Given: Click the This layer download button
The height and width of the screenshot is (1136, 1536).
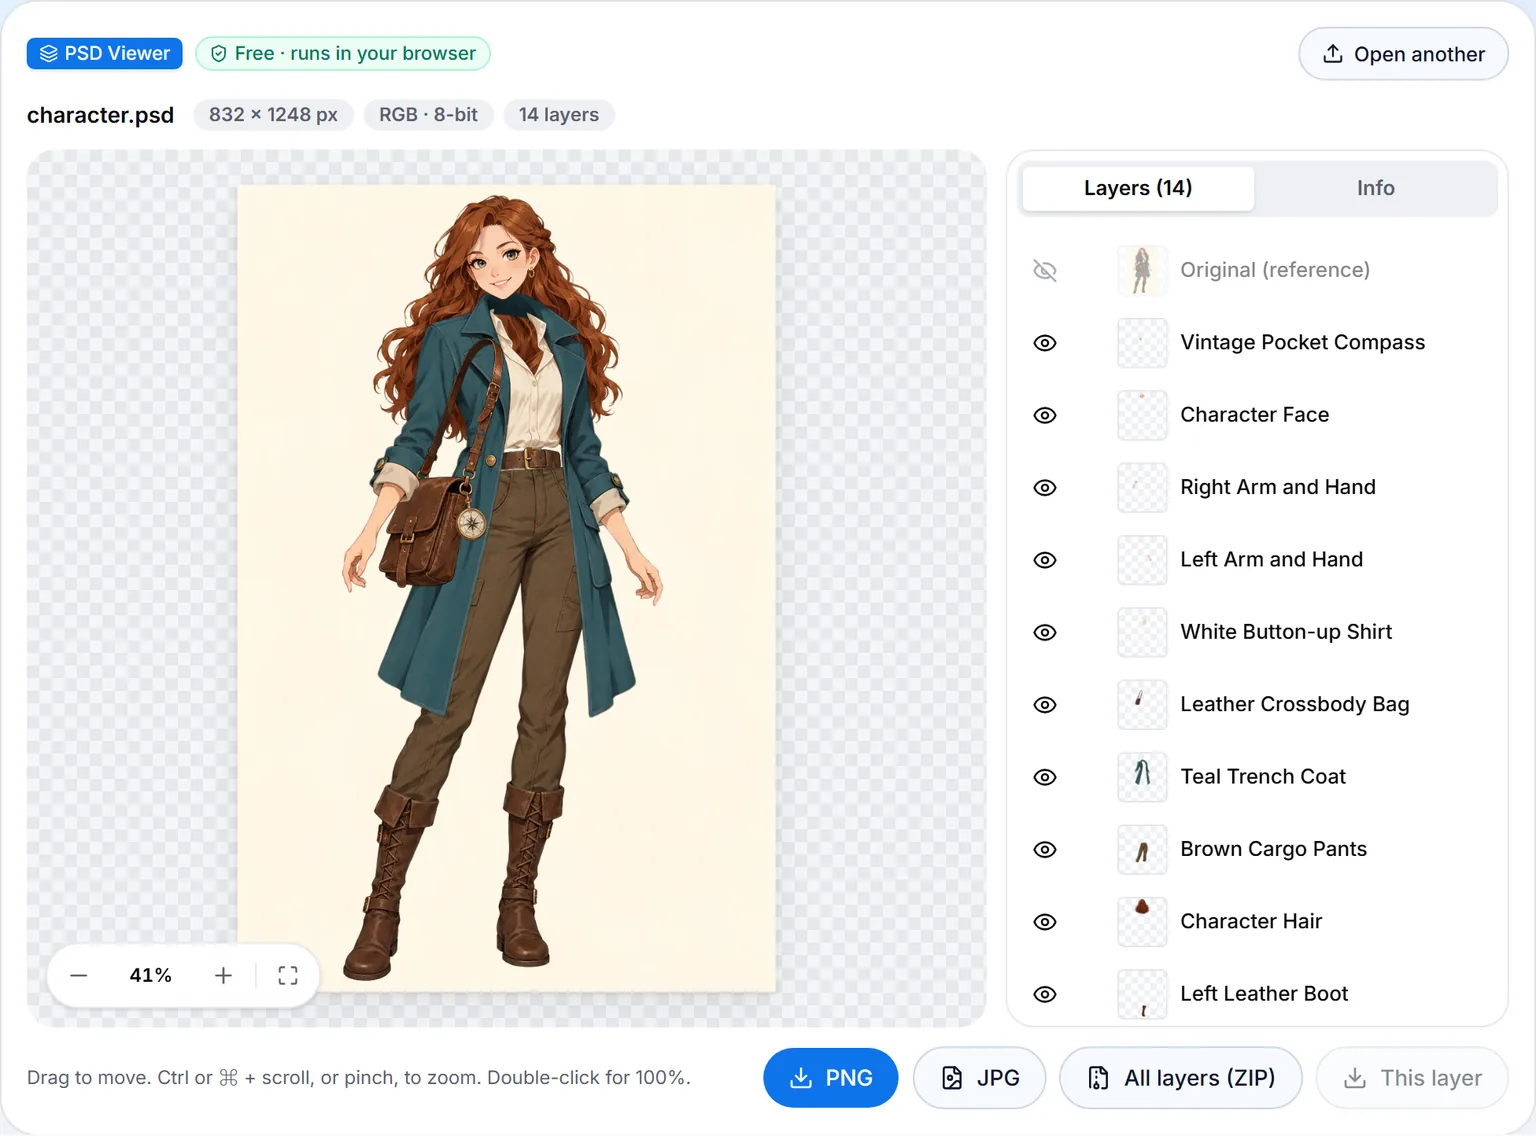Looking at the screenshot, I should tap(1412, 1078).
